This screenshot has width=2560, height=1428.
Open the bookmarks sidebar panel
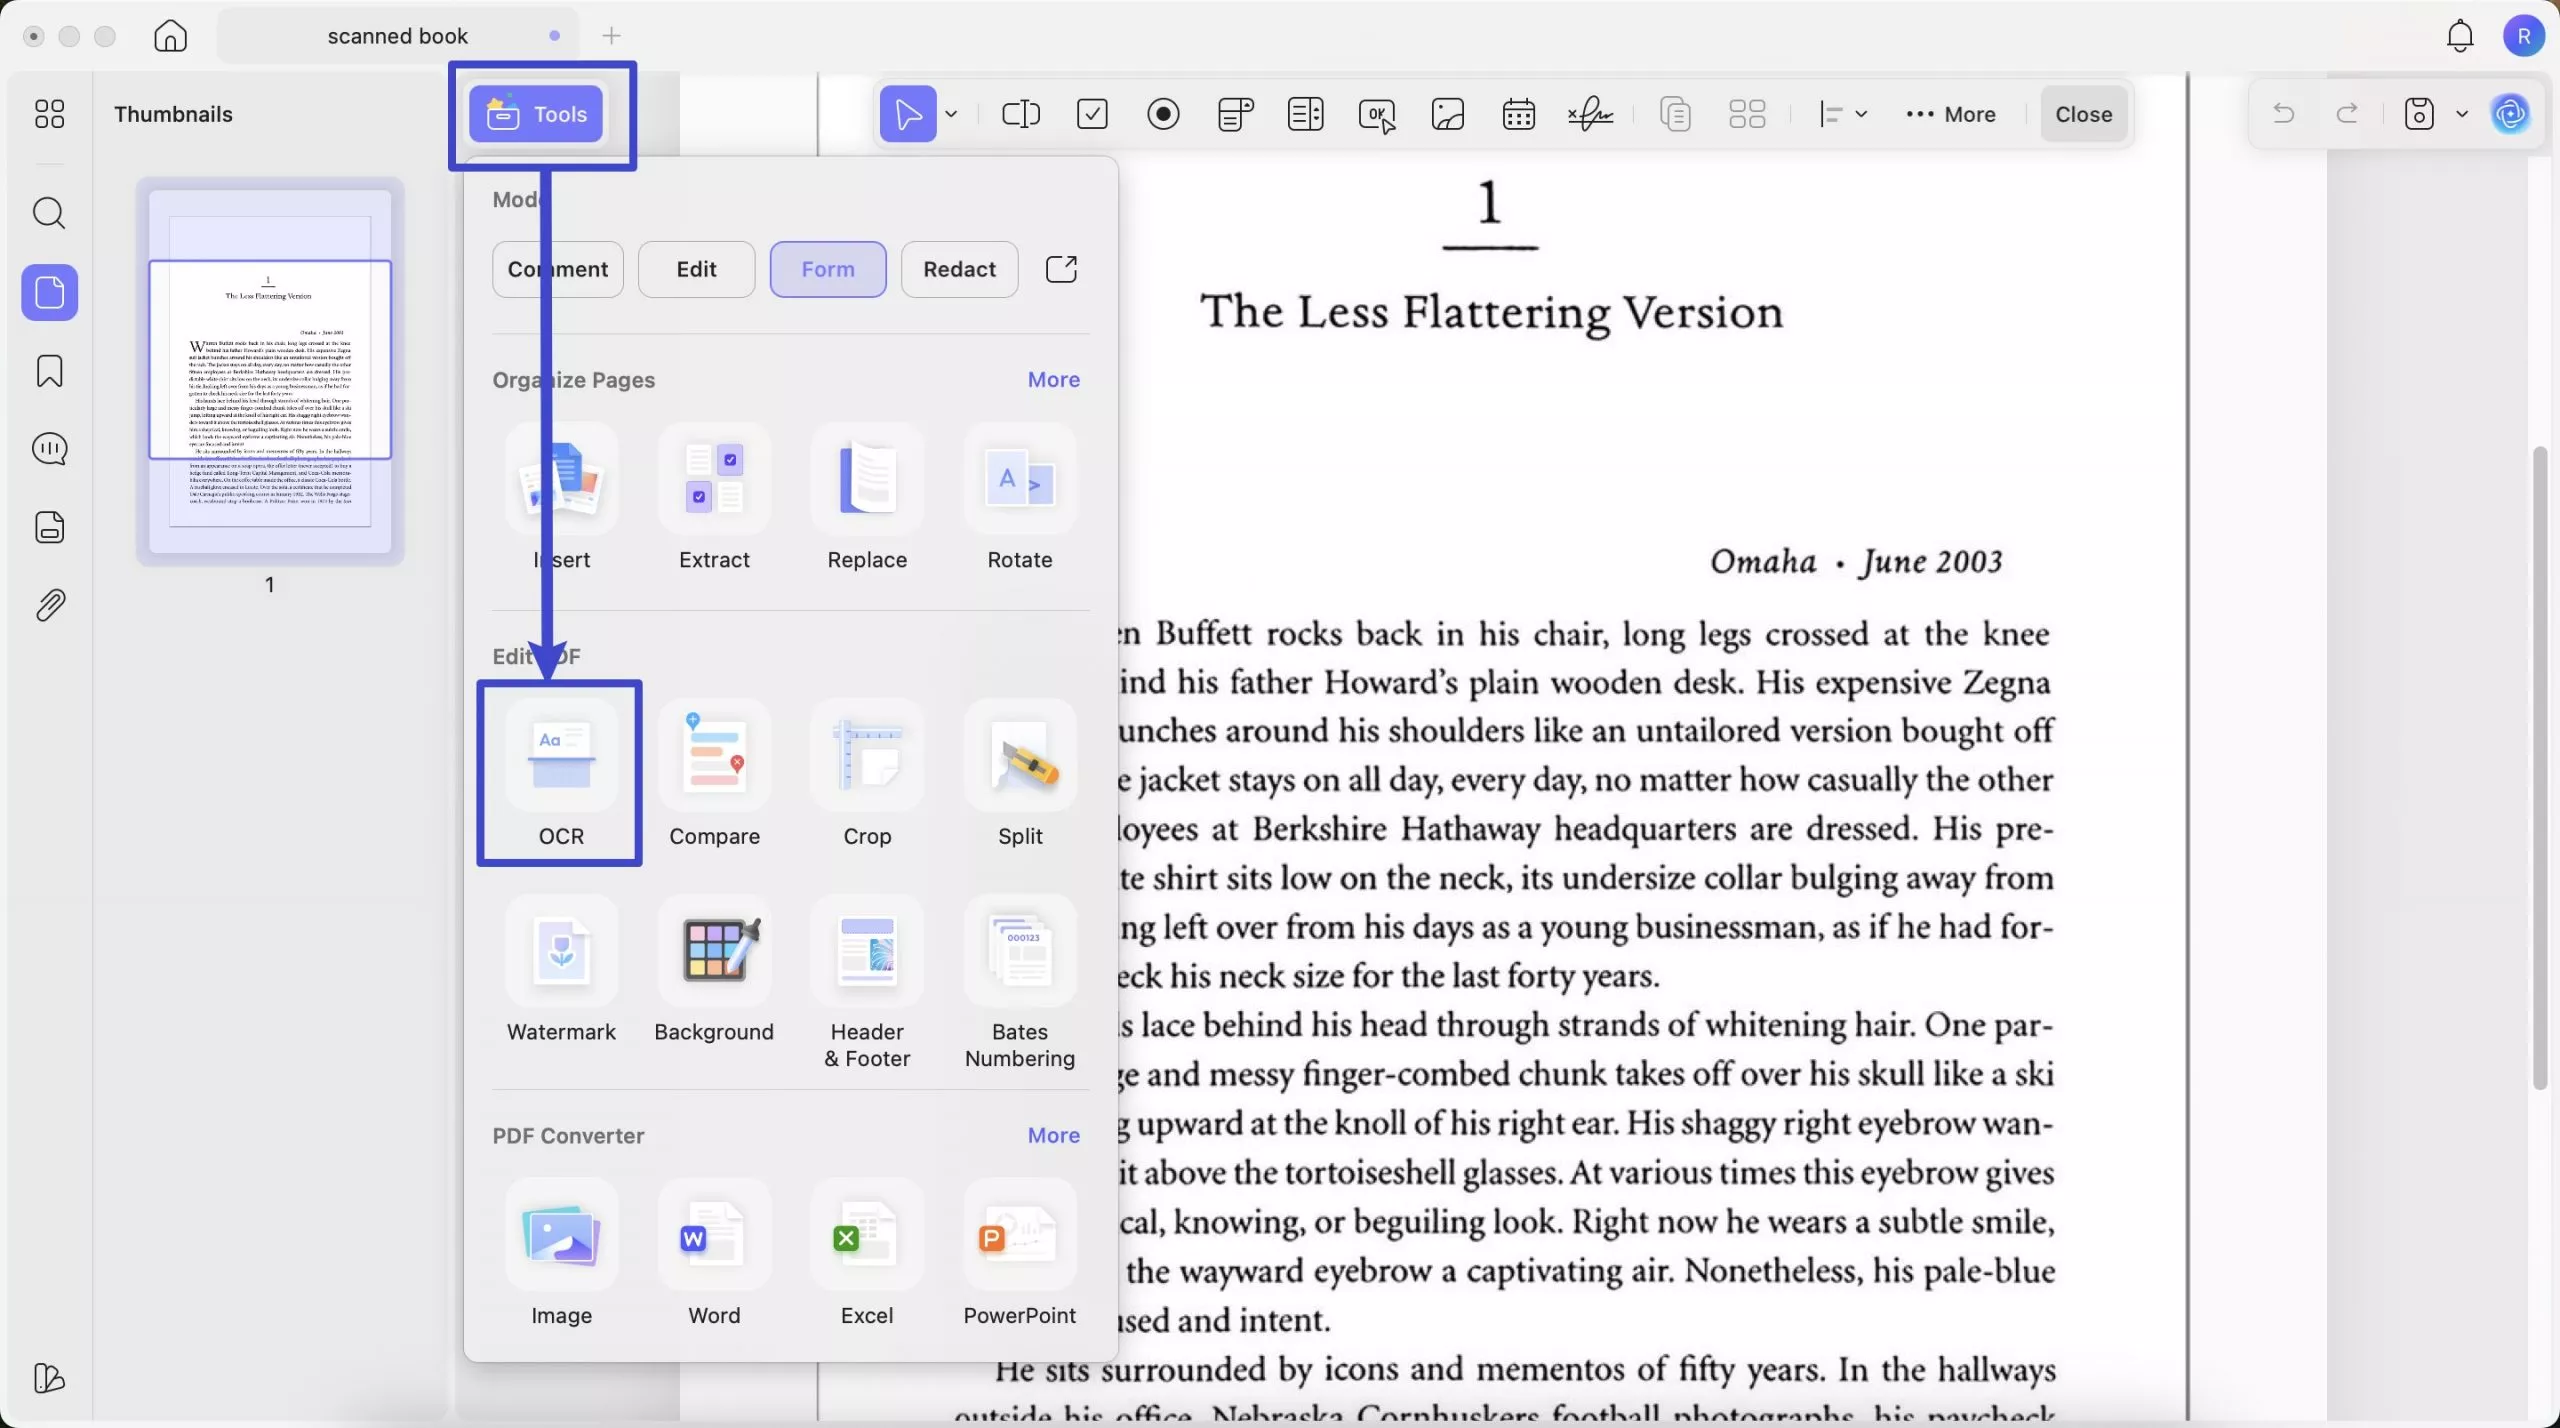click(49, 371)
